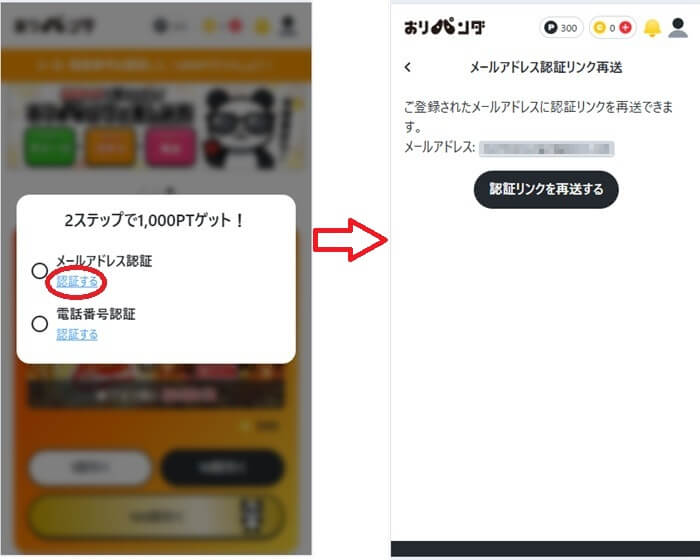Image resolution: width=700 pixels, height=560 pixels.
Task: Tap the red plus add-coins icon
Action: coord(625,28)
